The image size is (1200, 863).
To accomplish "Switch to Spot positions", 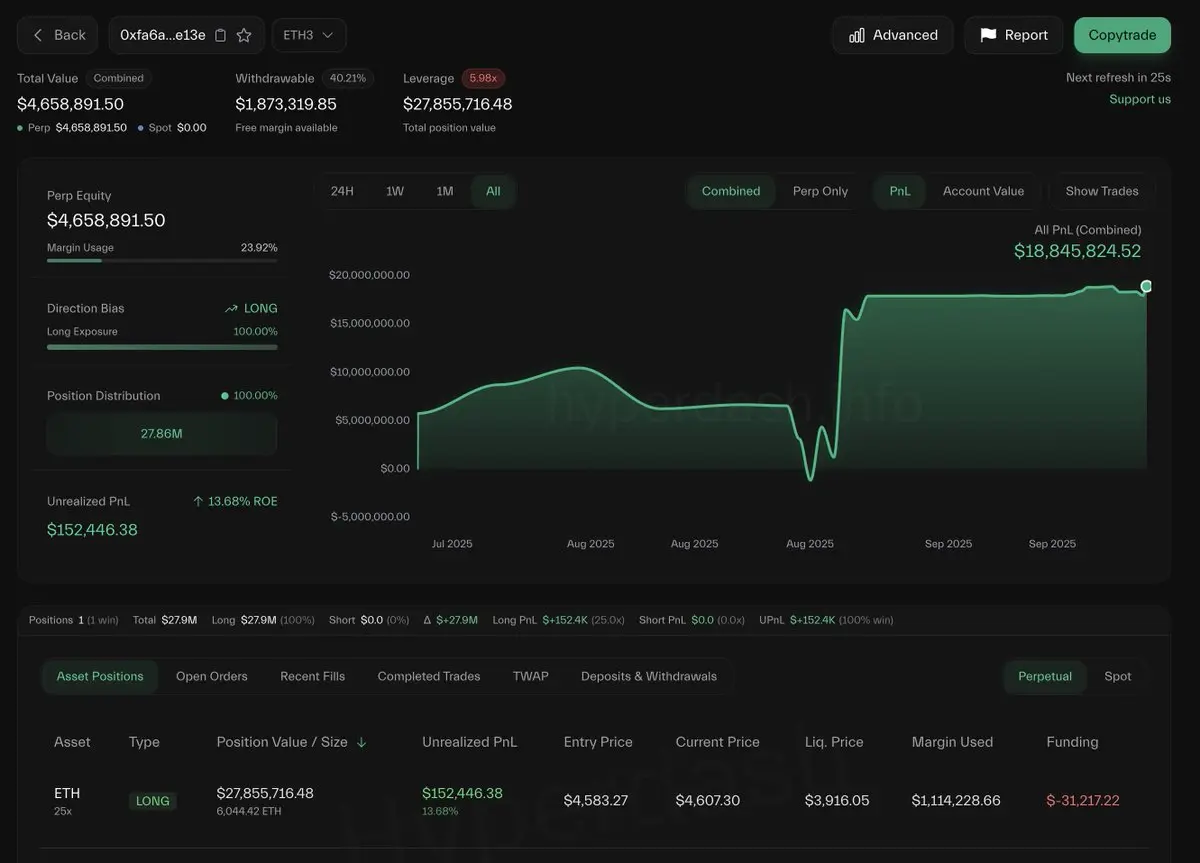I will click(1118, 677).
